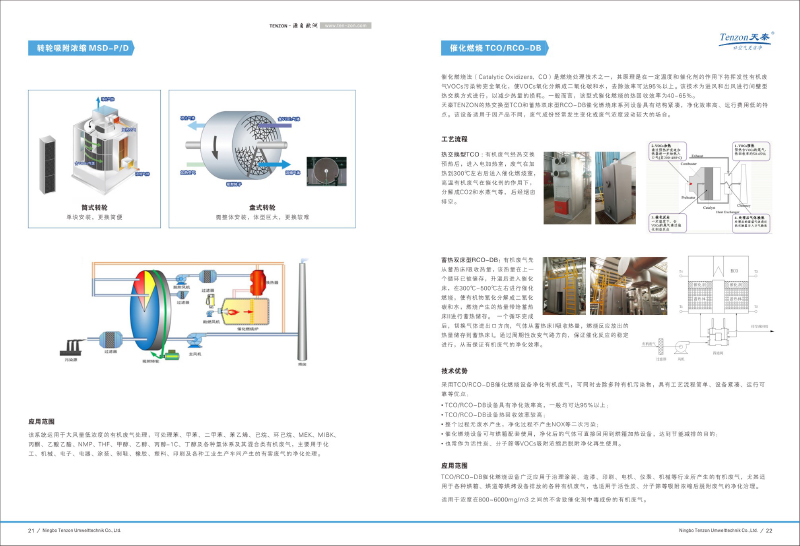The height and width of the screenshot is (546, 800).
Task: Select the TCO/RCO-DB section heading banner
Action: click(x=494, y=48)
